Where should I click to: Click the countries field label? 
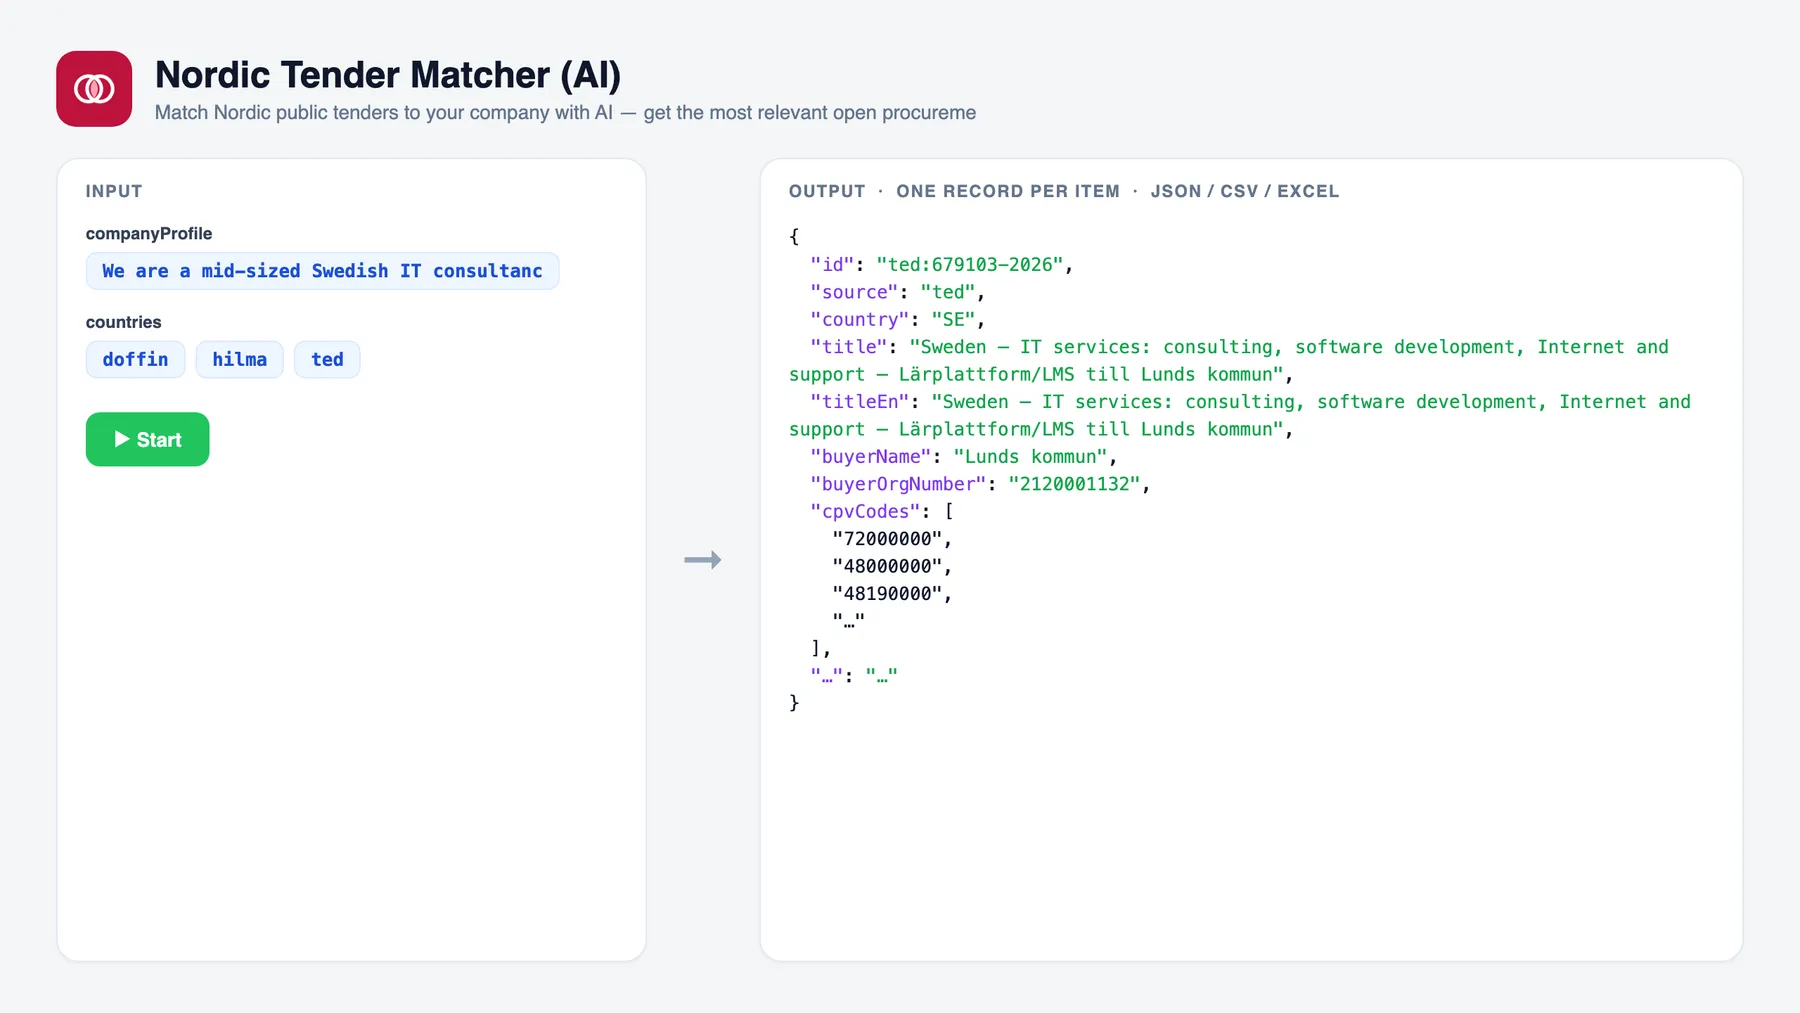tap(123, 322)
